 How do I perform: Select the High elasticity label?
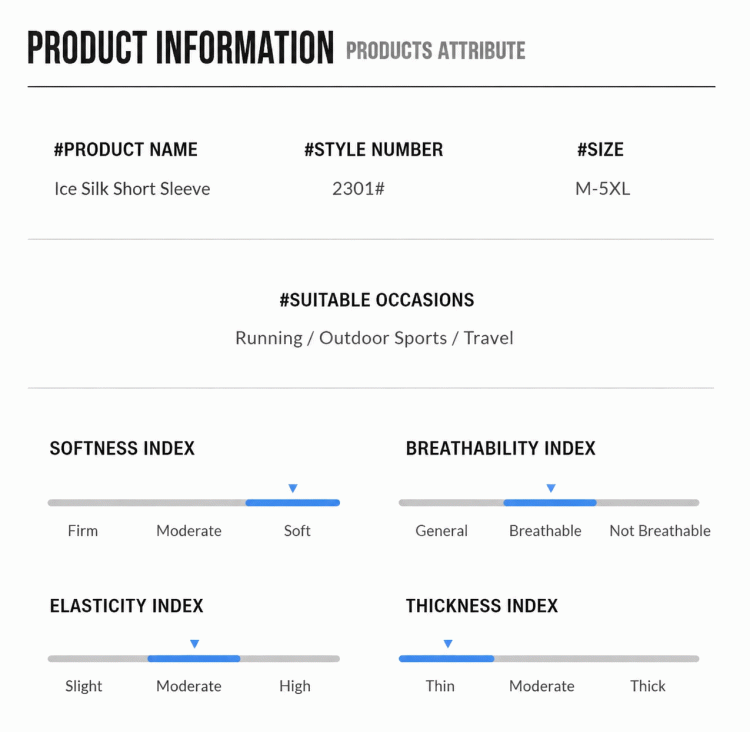pos(295,687)
